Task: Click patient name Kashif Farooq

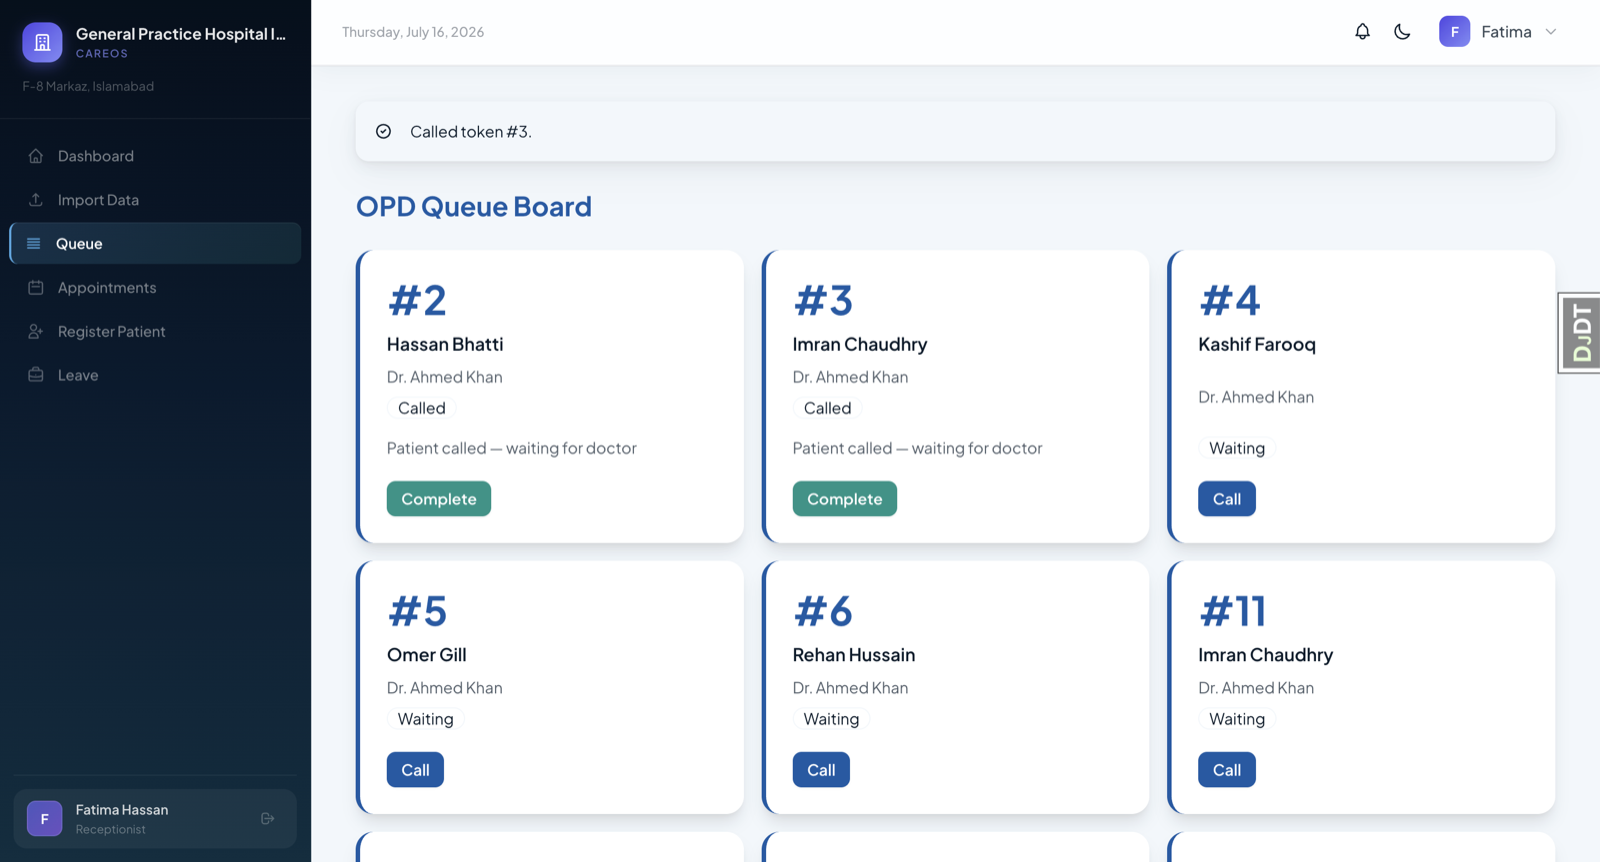Action: (x=1257, y=344)
